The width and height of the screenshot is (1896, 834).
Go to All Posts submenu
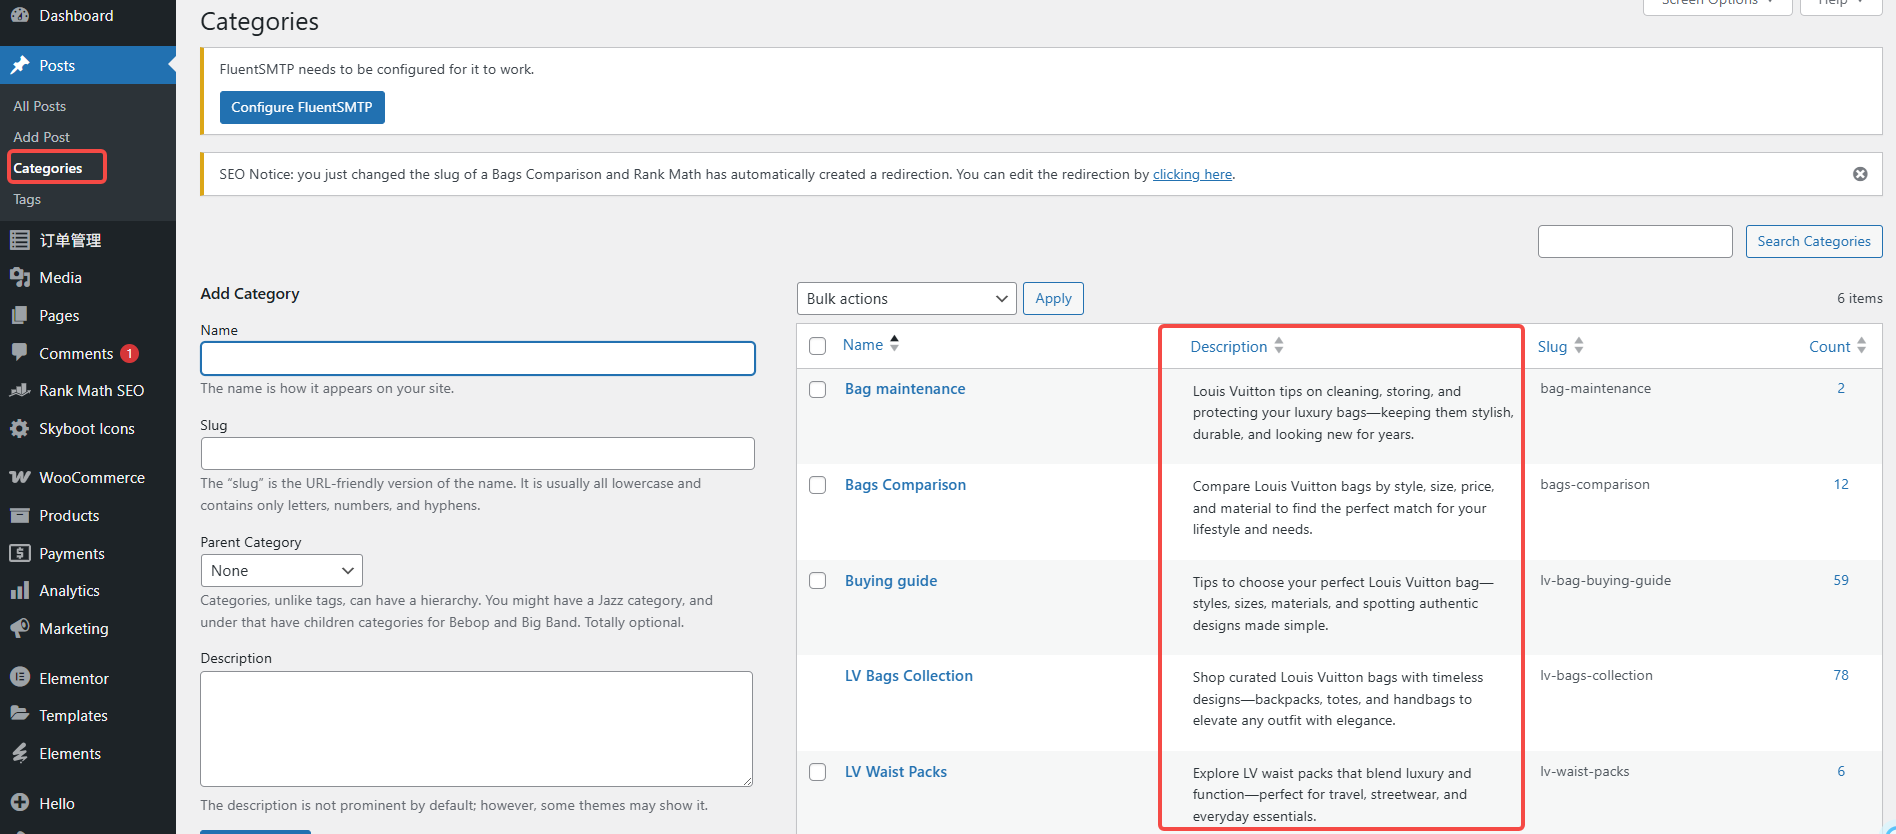click(40, 106)
